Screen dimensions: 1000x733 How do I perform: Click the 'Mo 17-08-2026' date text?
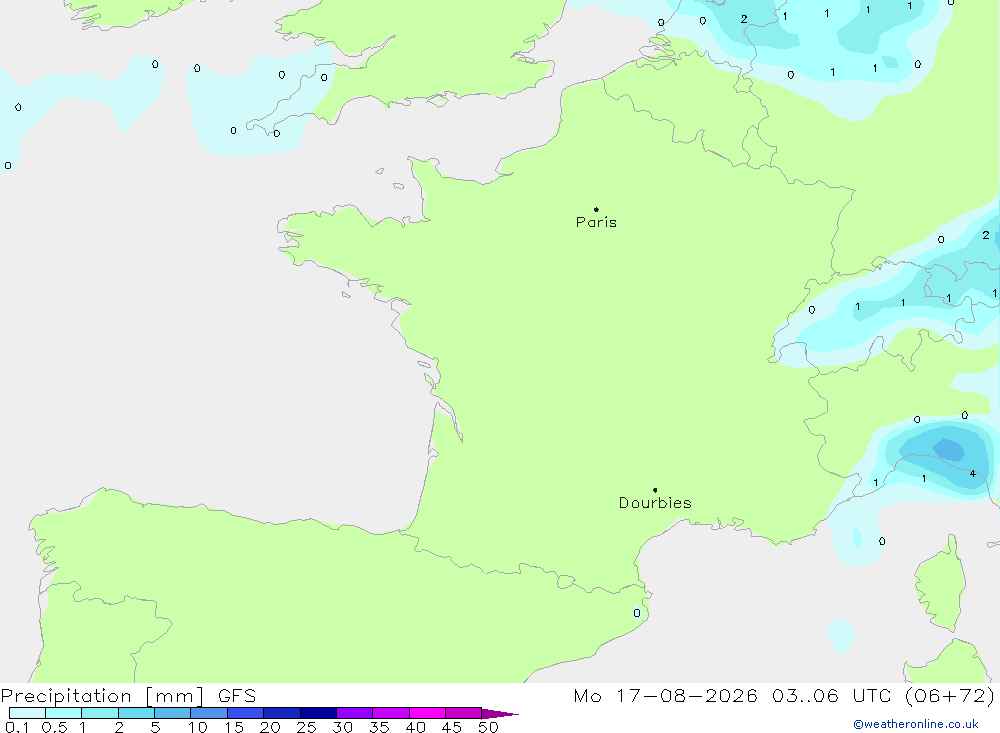[665, 696]
